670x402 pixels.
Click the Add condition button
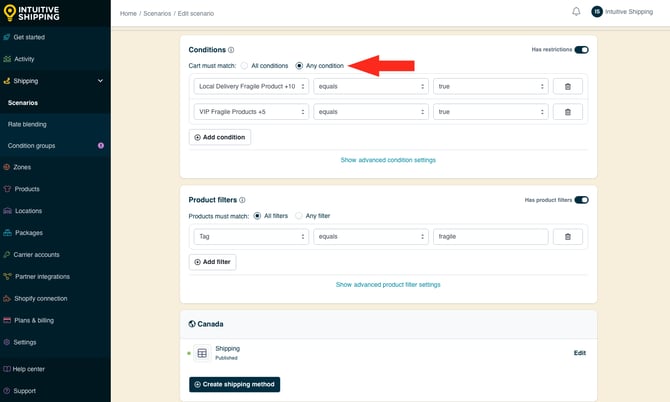220,137
